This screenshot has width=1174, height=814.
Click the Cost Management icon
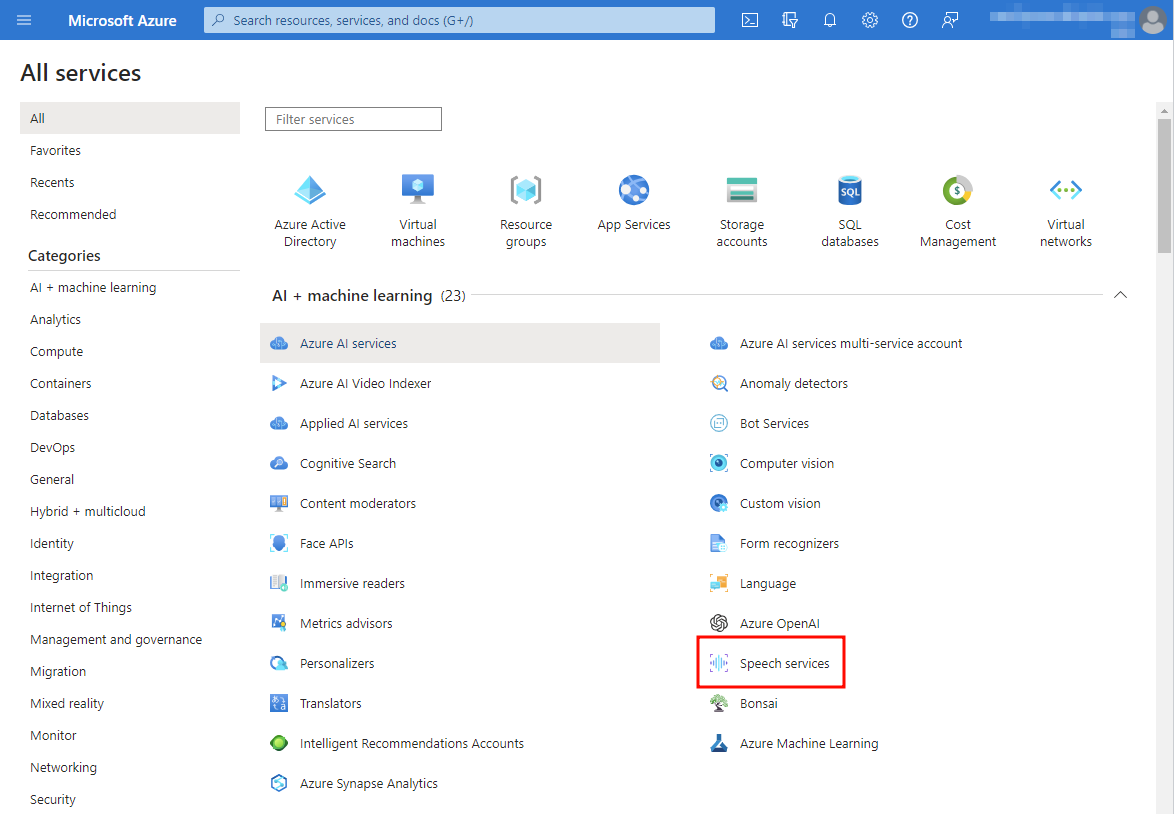[957, 189]
